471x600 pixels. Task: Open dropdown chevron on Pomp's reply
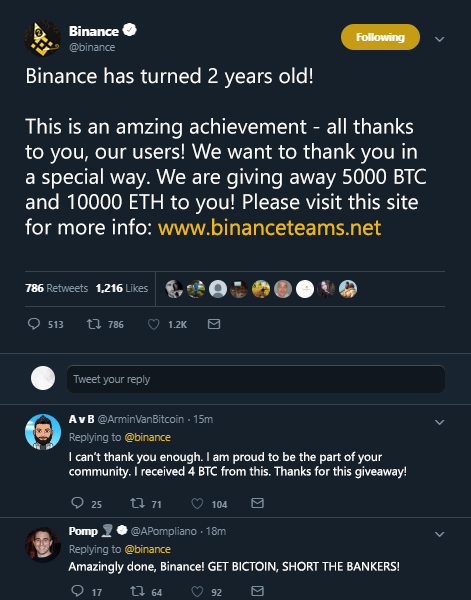point(440,534)
